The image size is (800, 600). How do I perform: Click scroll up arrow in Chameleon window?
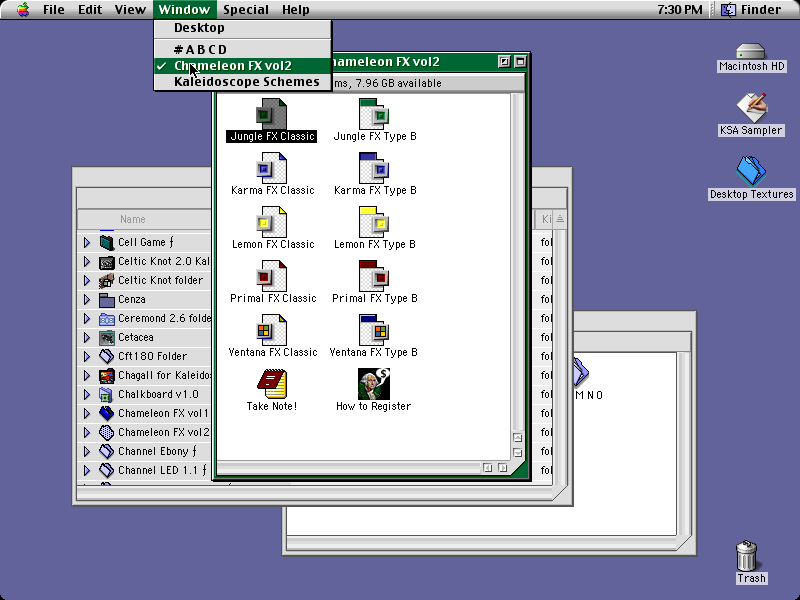coord(517,438)
